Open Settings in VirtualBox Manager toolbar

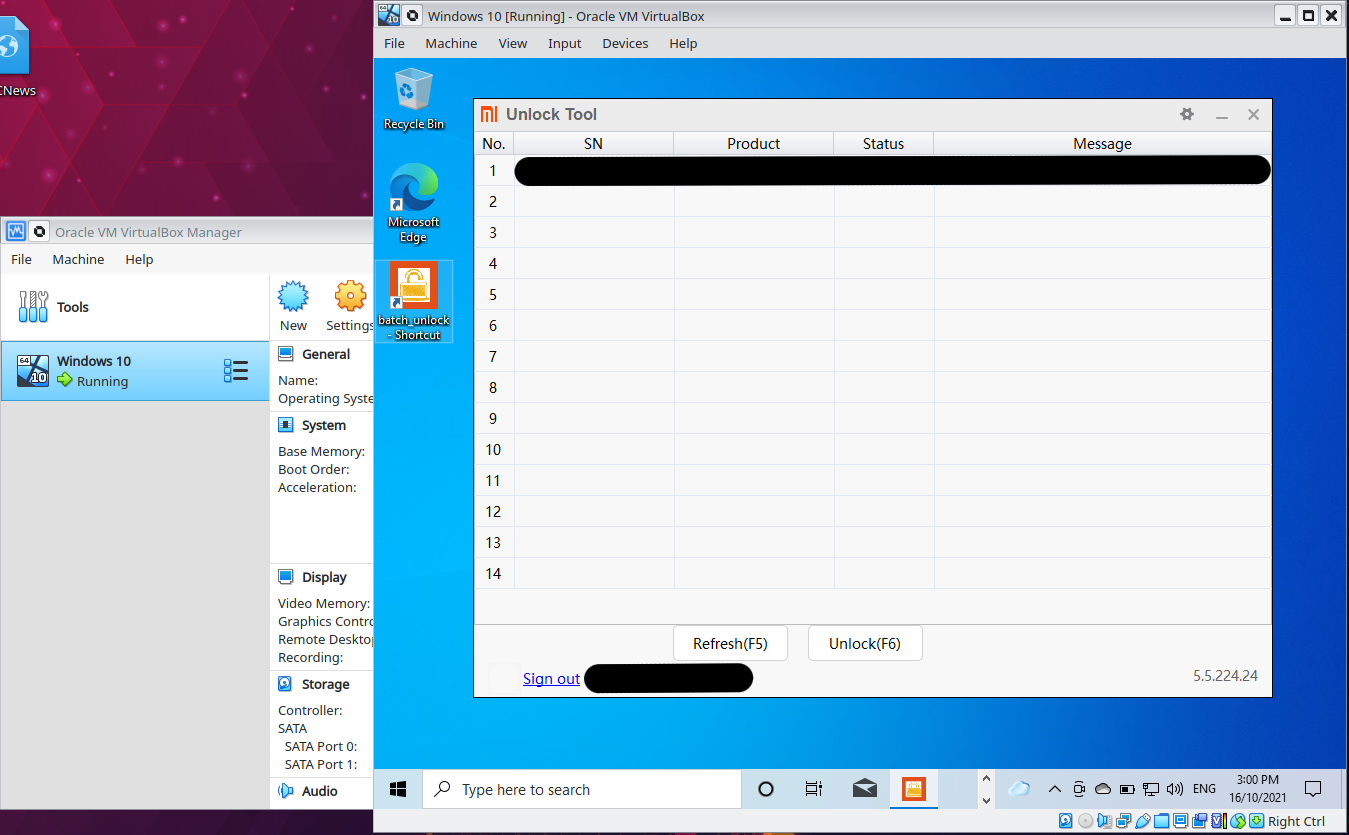(x=350, y=305)
